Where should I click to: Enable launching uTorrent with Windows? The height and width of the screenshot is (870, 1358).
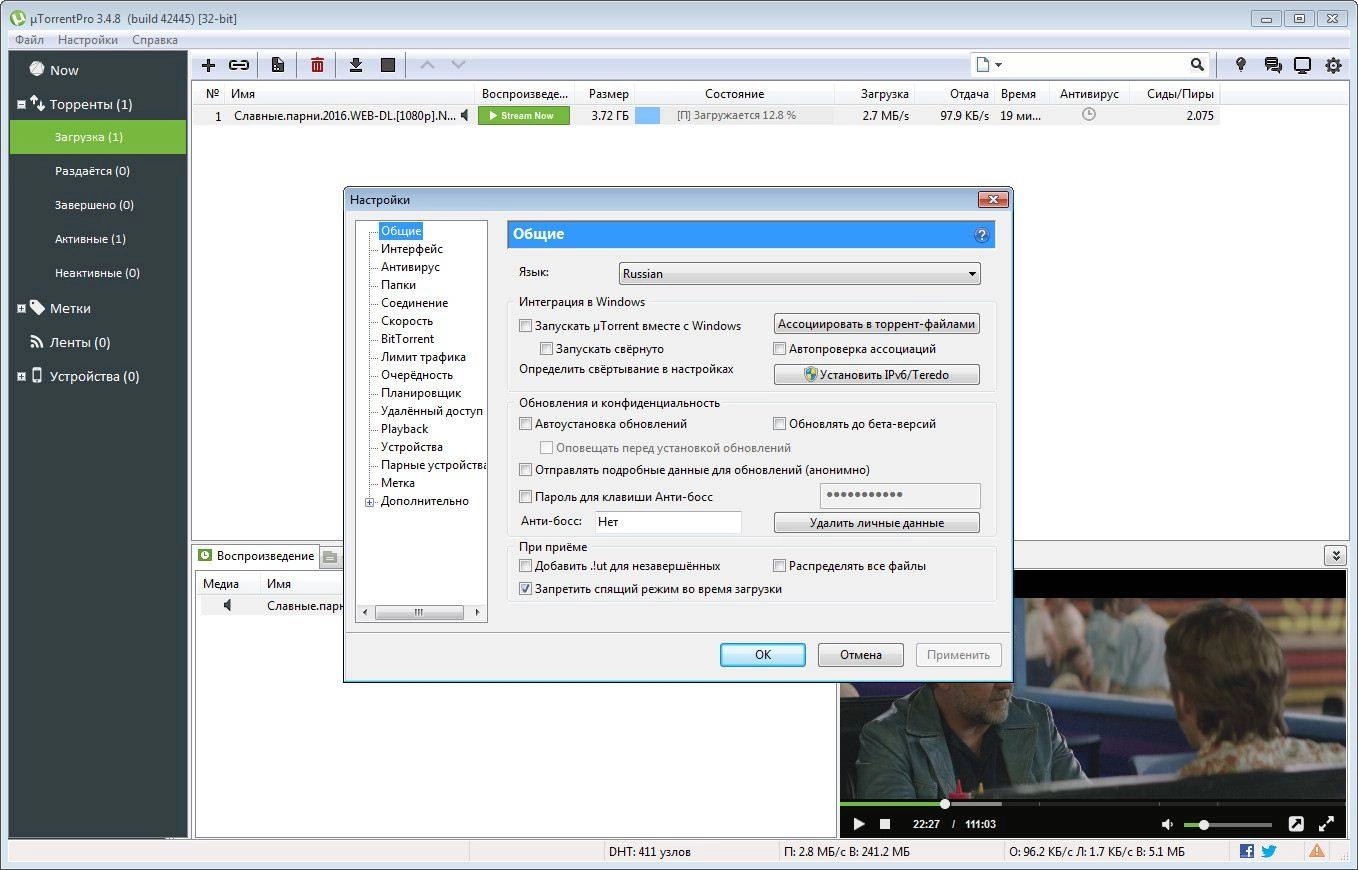tap(525, 325)
